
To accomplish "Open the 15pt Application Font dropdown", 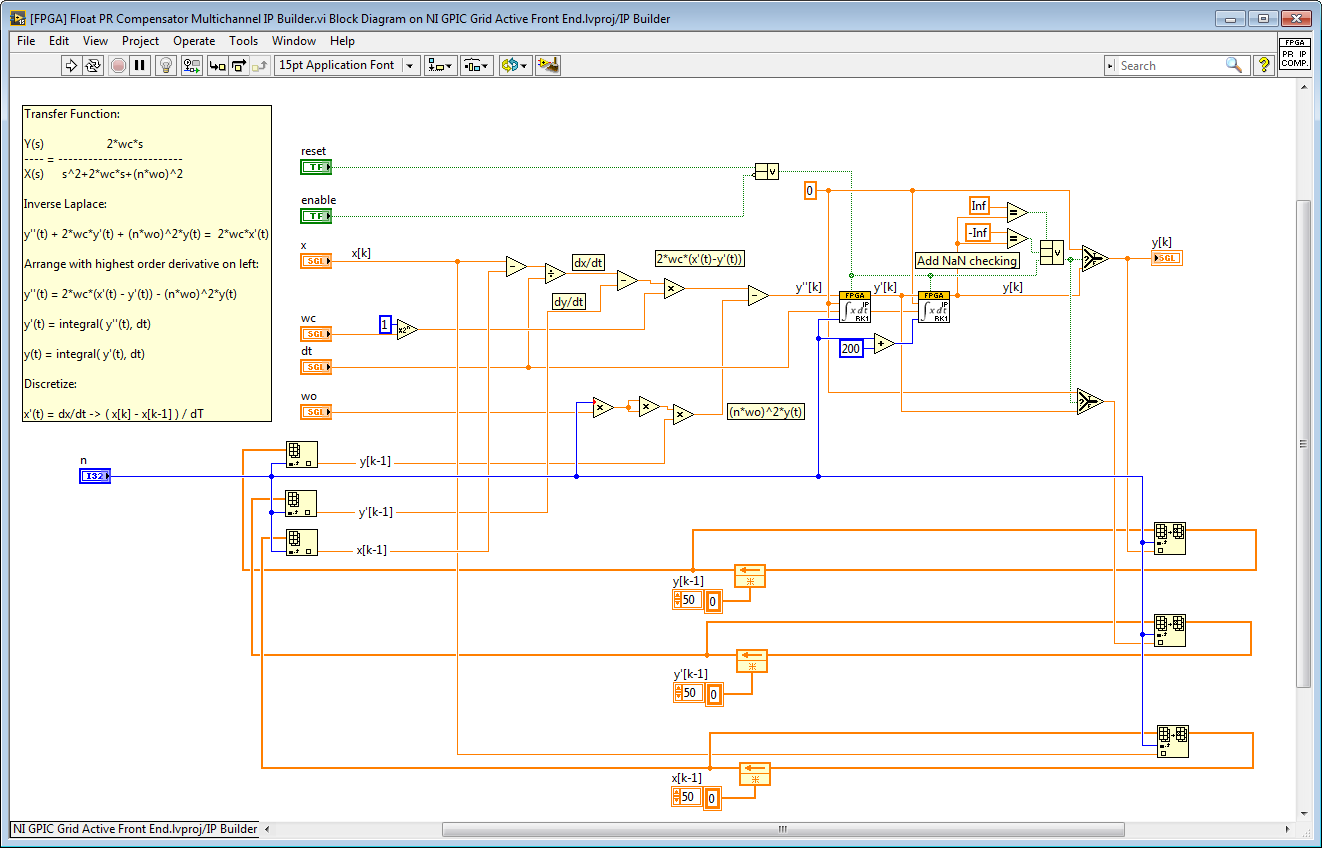I will pyautogui.click(x=347, y=65).
